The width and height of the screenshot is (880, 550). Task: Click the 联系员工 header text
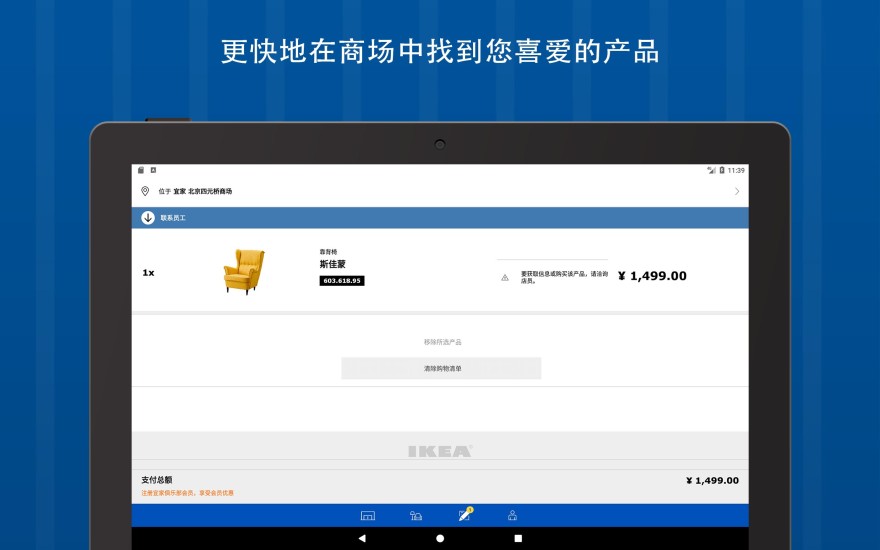[173, 218]
